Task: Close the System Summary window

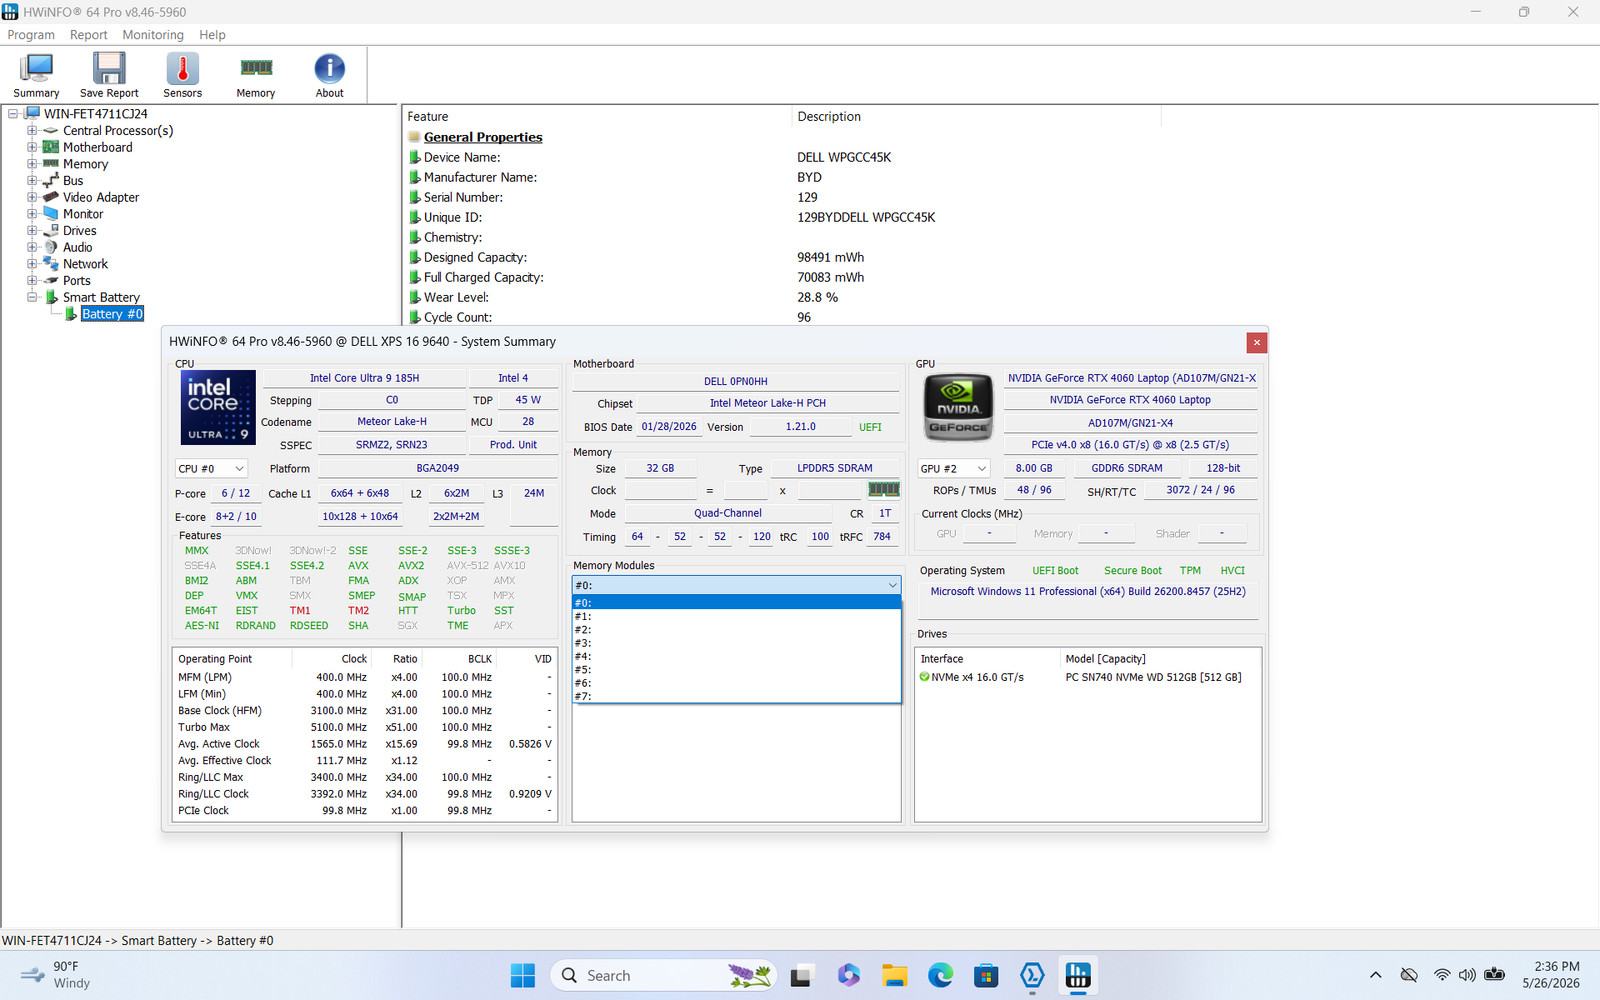Action: pos(1257,342)
